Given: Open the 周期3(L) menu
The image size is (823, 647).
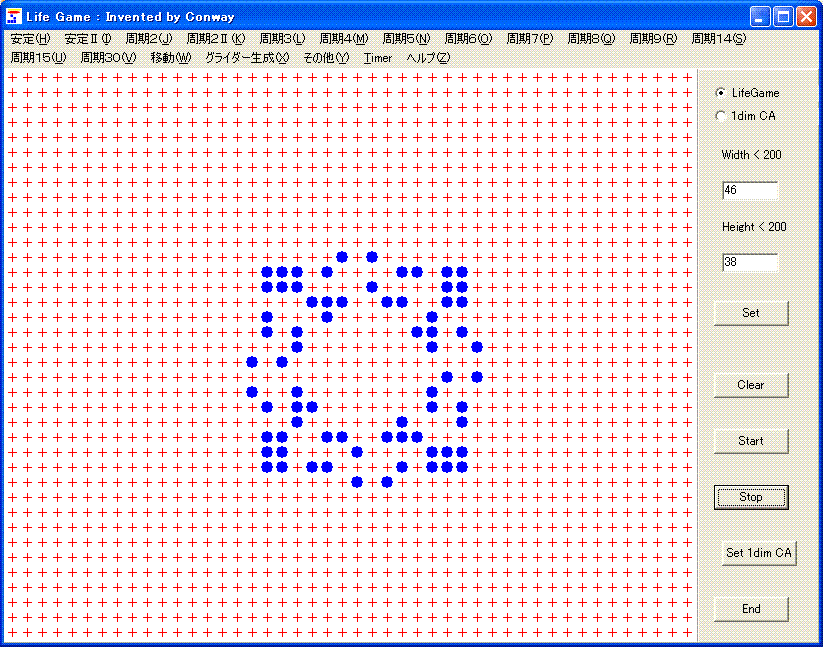Looking at the screenshot, I should [282, 39].
